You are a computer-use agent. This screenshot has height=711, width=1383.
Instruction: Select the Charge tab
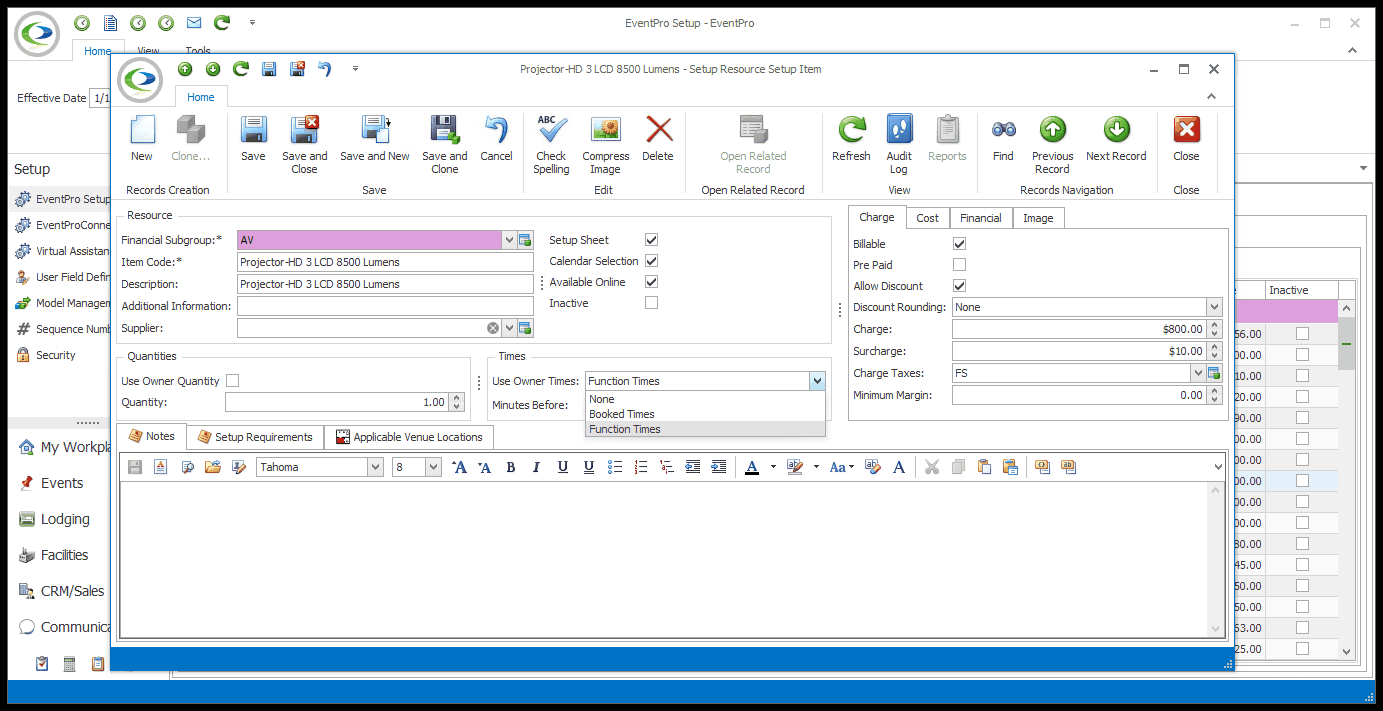877,217
